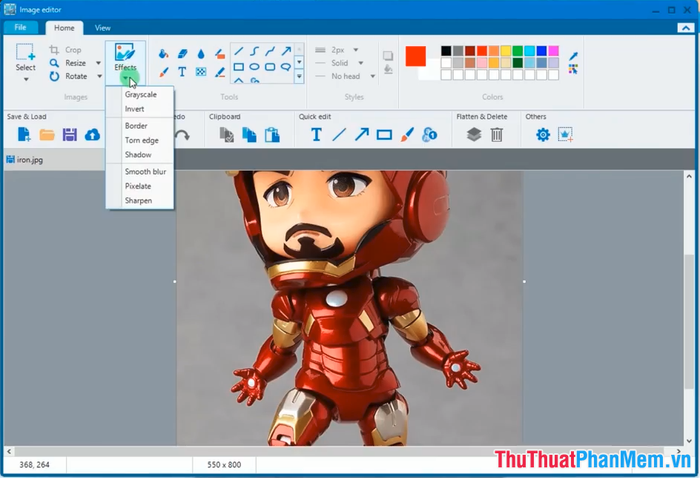Image resolution: width=700 pixels, height=478 pixels.
Task: Toggle the shape fill style icon
Action: [x=388, y=69]
